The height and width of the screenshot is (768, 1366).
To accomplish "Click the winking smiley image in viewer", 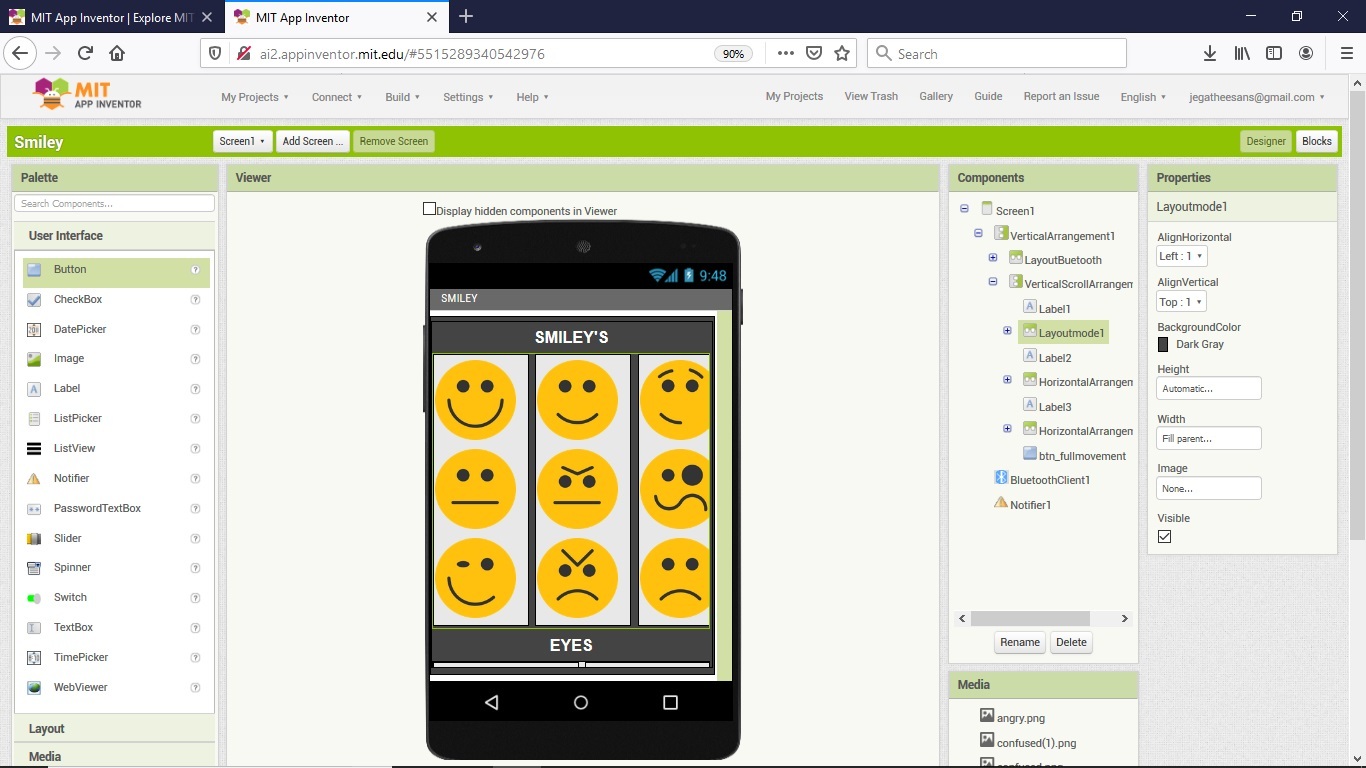I will coord(476,578).
